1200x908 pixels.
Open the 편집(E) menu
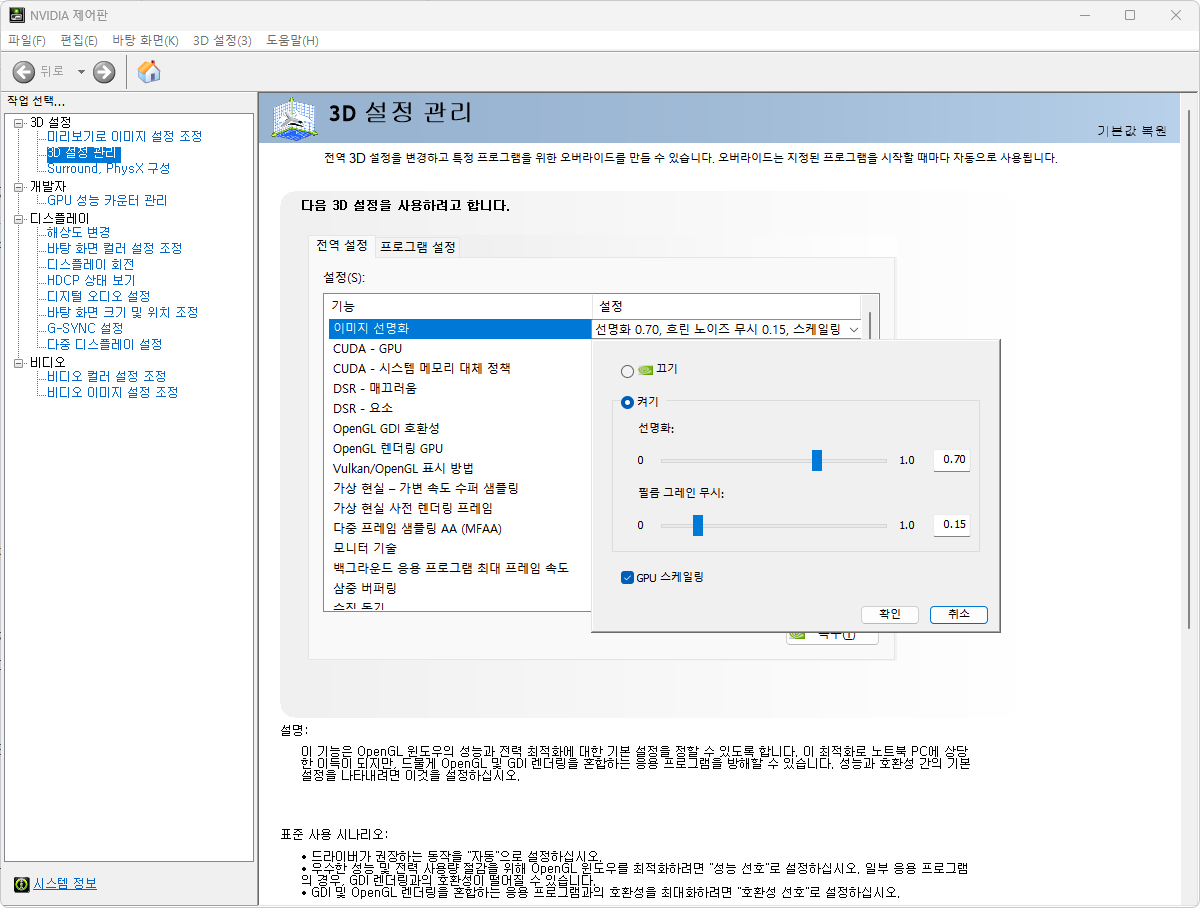pos(79,40)
